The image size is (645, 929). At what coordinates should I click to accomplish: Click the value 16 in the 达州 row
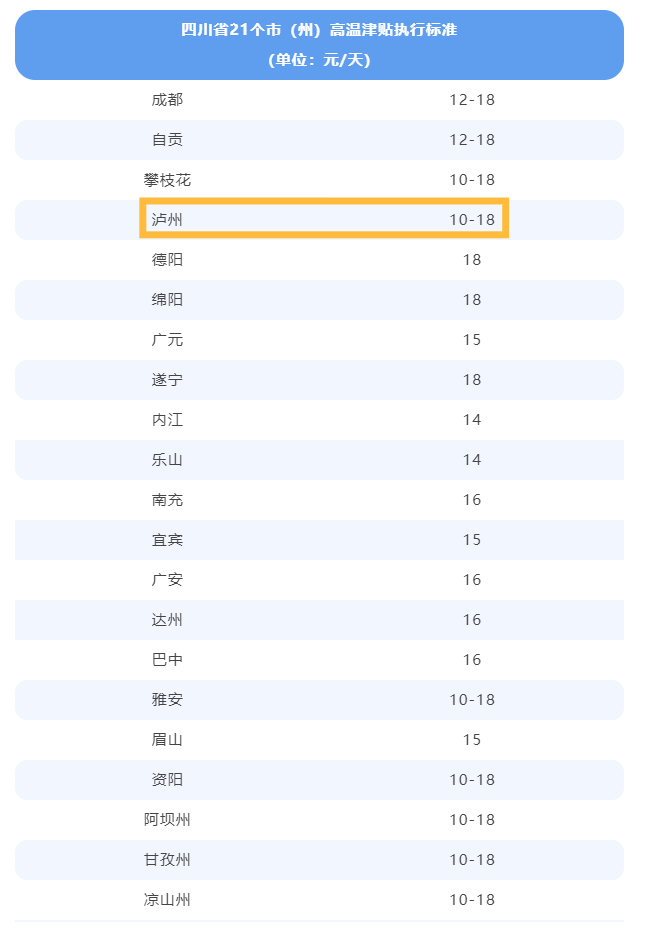[472, 620]
